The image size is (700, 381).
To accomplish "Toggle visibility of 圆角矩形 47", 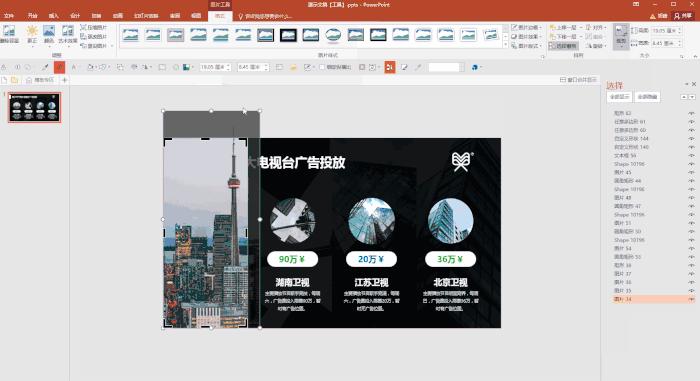I will [x=691, y=206].
